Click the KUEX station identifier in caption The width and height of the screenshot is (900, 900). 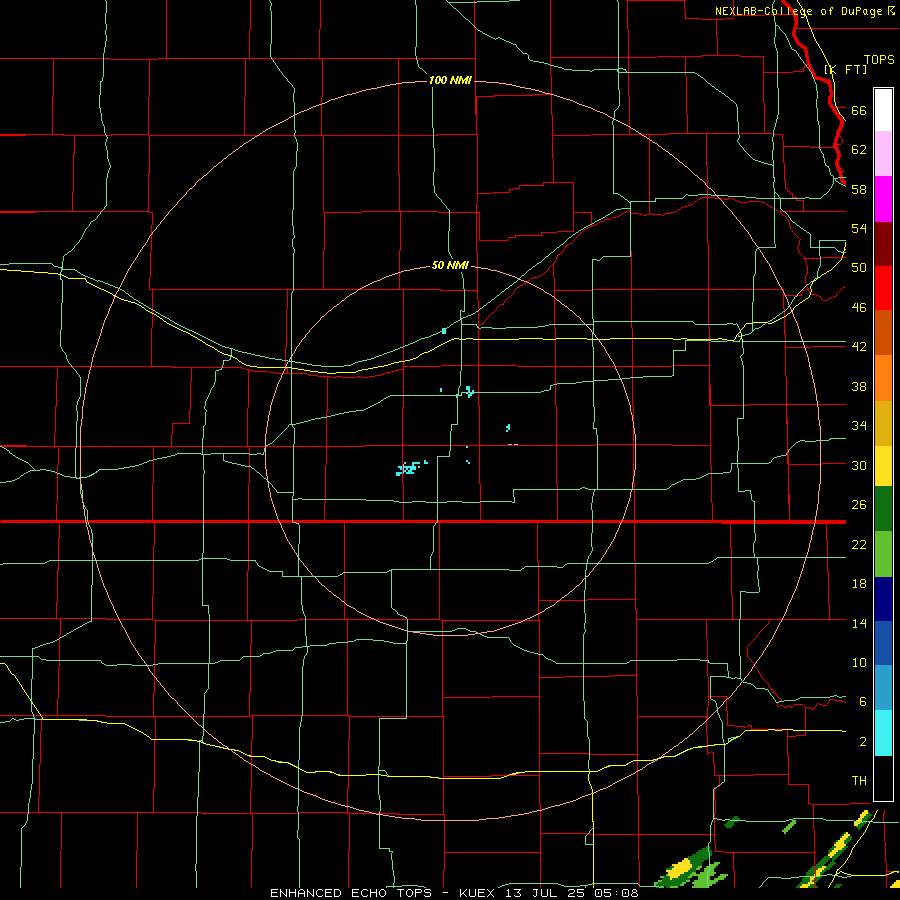[476, 893]
